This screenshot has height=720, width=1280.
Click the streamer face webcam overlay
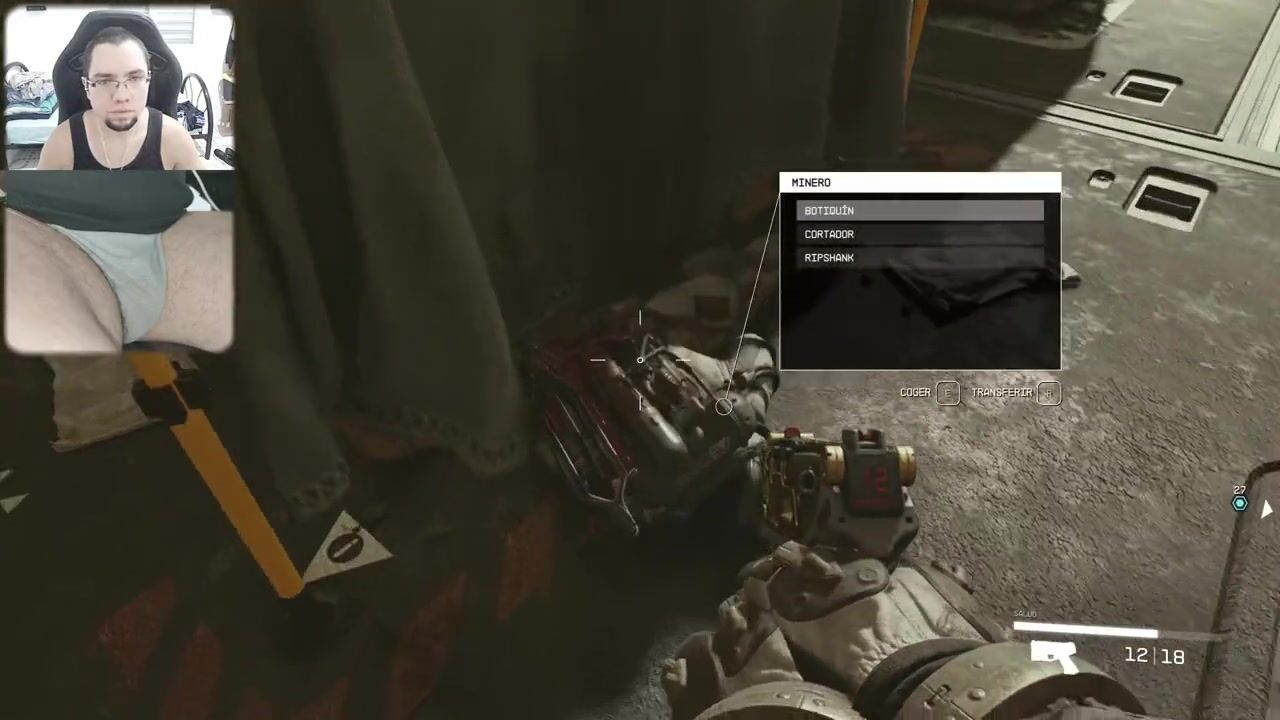click(x=119, y=90)
